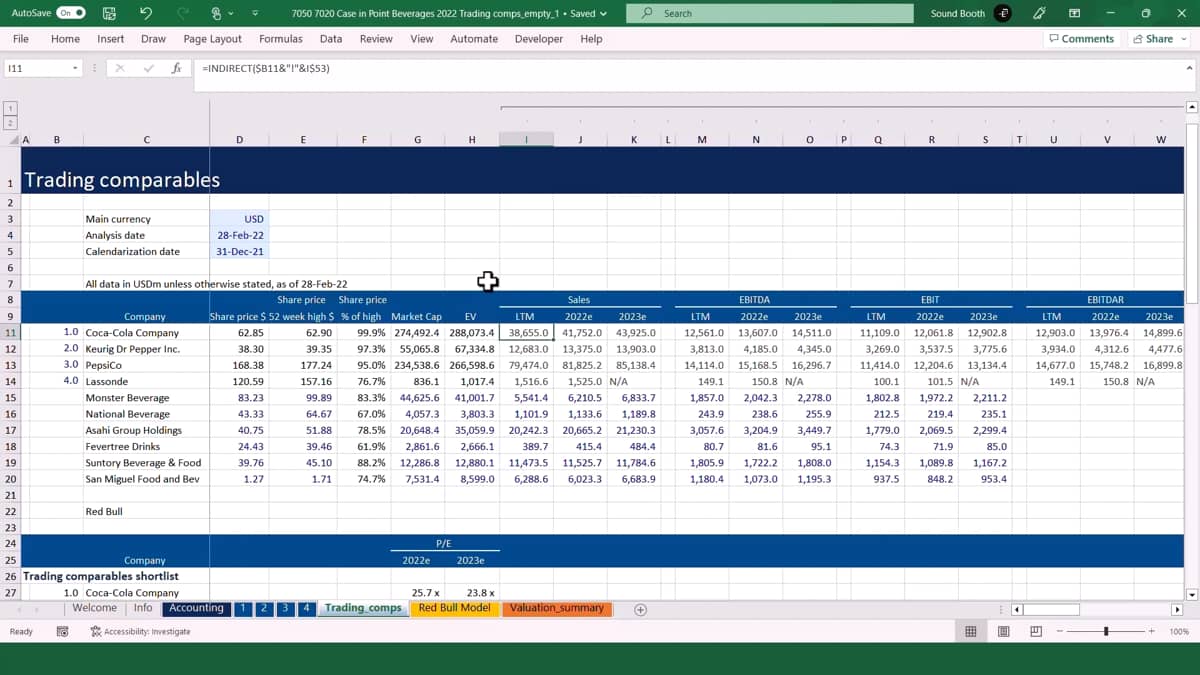Viewport: 1200px width, 675px height.
Task: Select the Valuation_summary sheet tab
Action: click(x=556, y=608)
